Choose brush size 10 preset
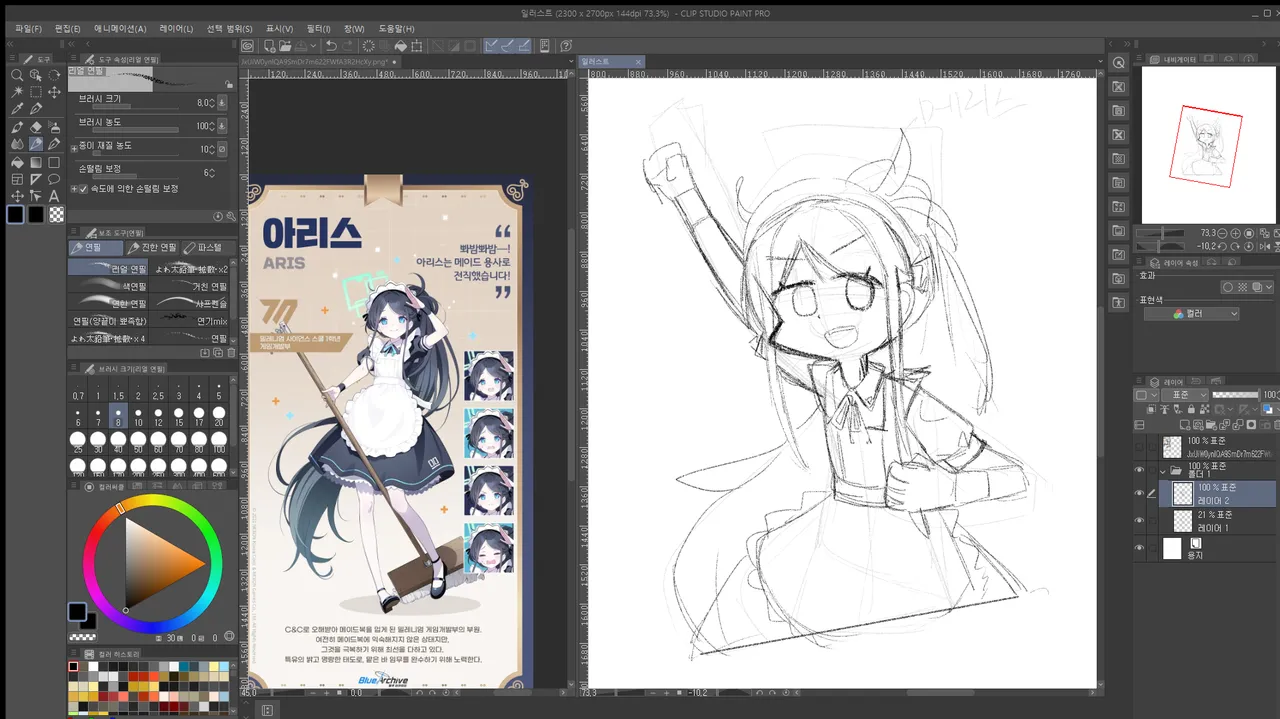1280x719 pixels. click(x=138, y=415)
